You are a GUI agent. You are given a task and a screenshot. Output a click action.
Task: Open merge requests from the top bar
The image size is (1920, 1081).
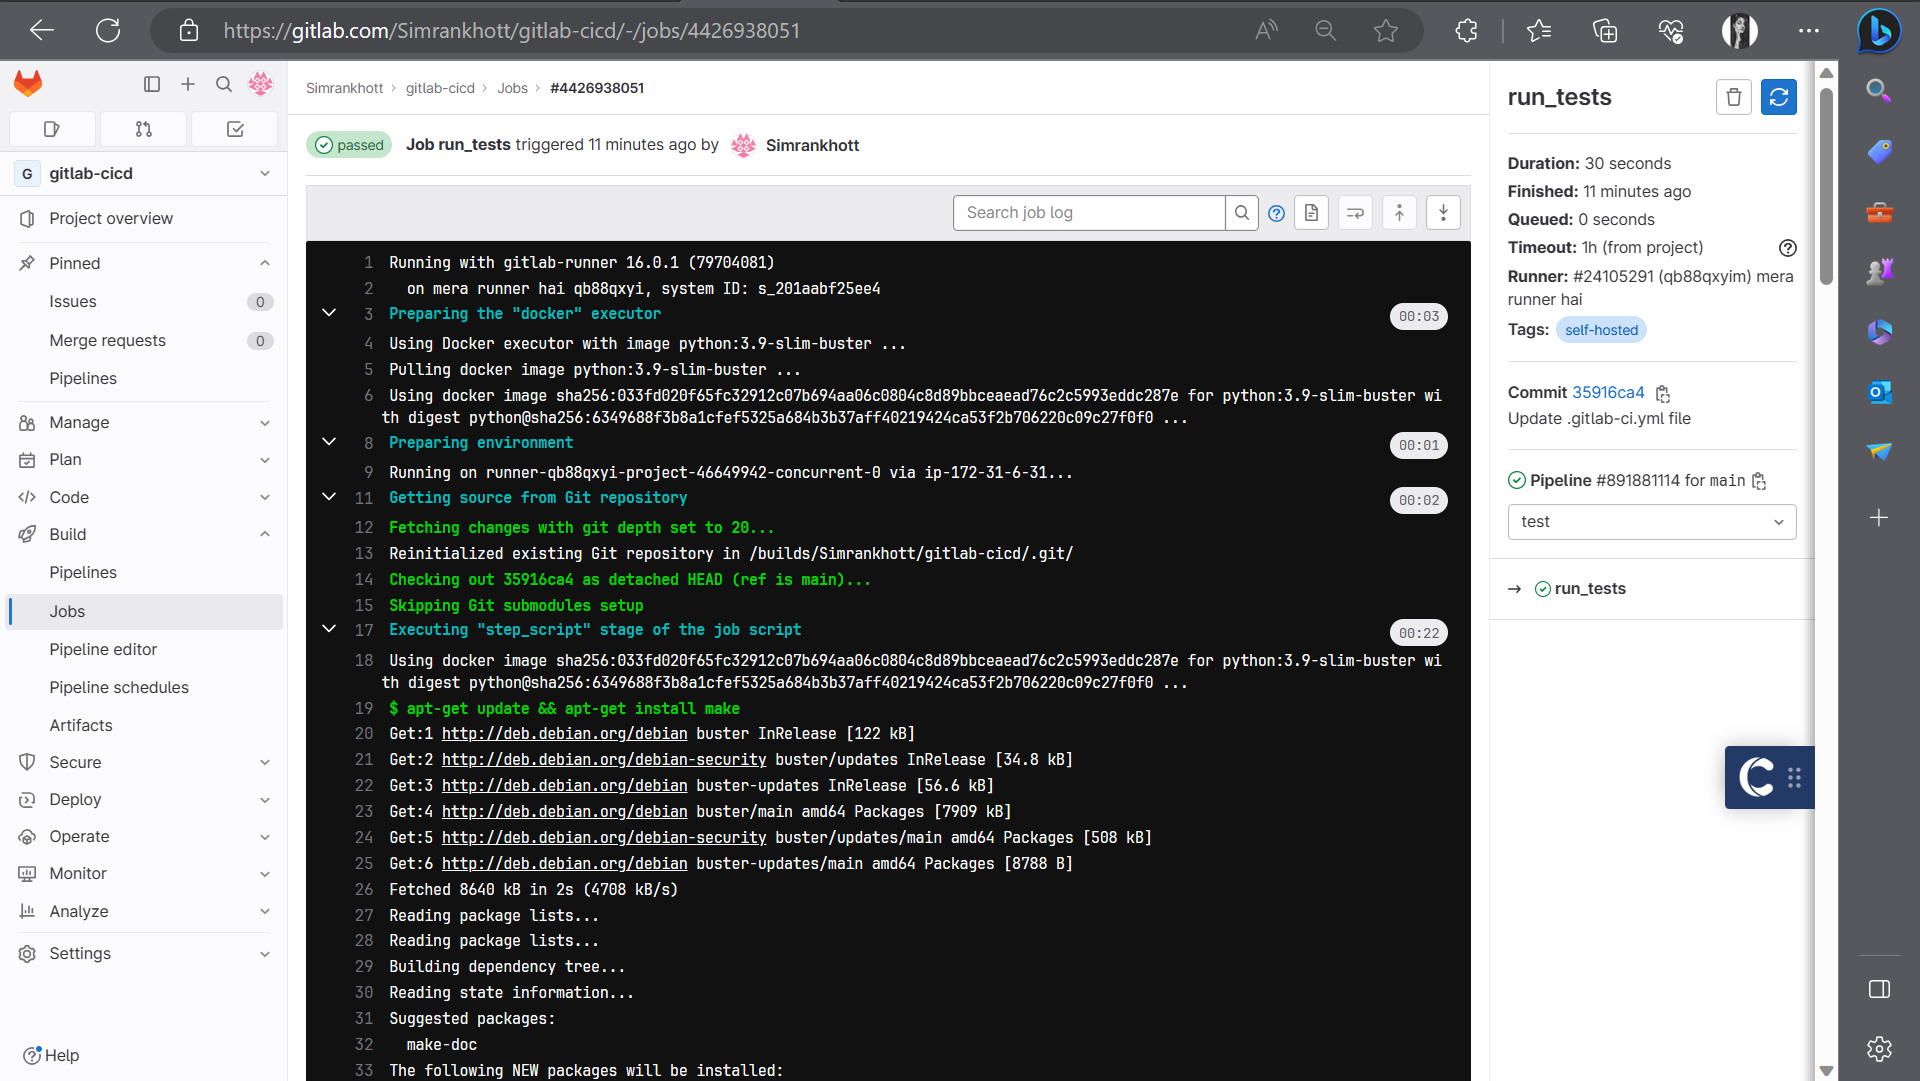coord(143,129)
